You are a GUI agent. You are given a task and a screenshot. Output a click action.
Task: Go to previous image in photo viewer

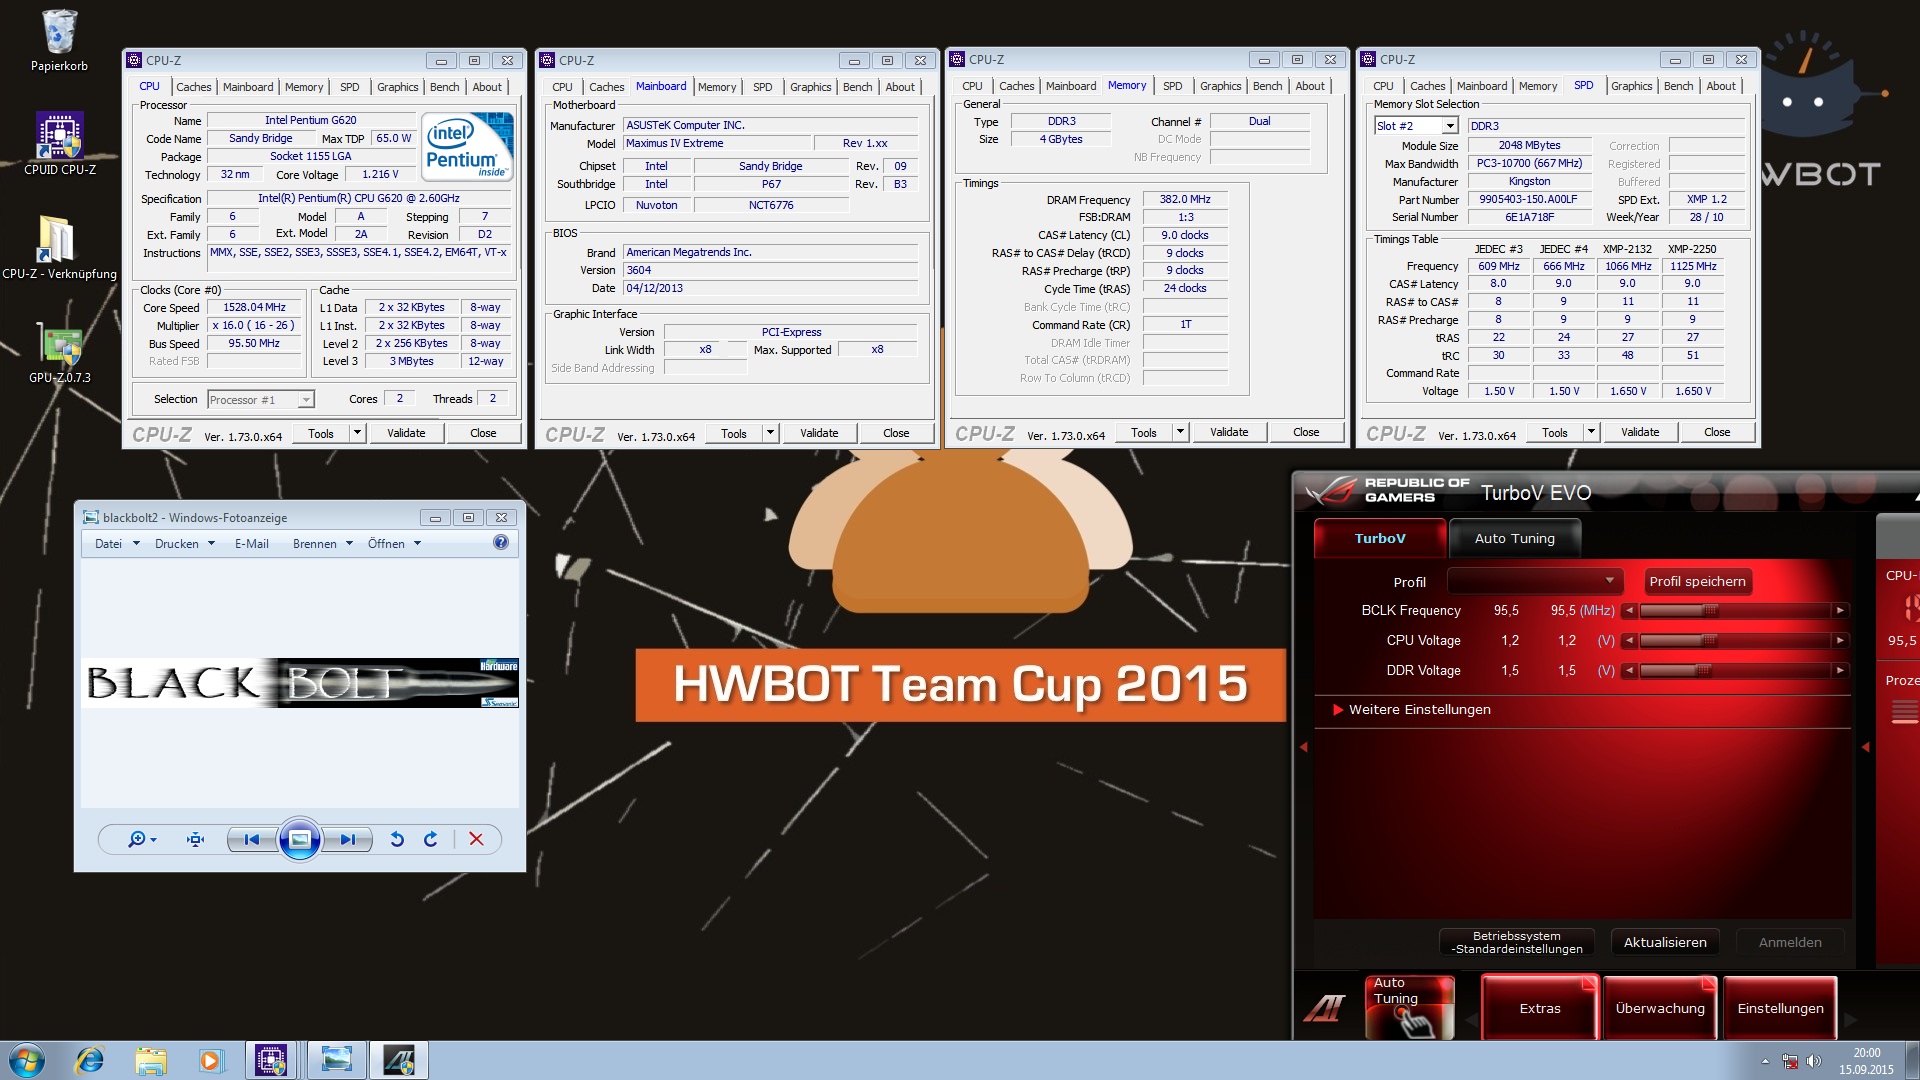coord(252,839)
